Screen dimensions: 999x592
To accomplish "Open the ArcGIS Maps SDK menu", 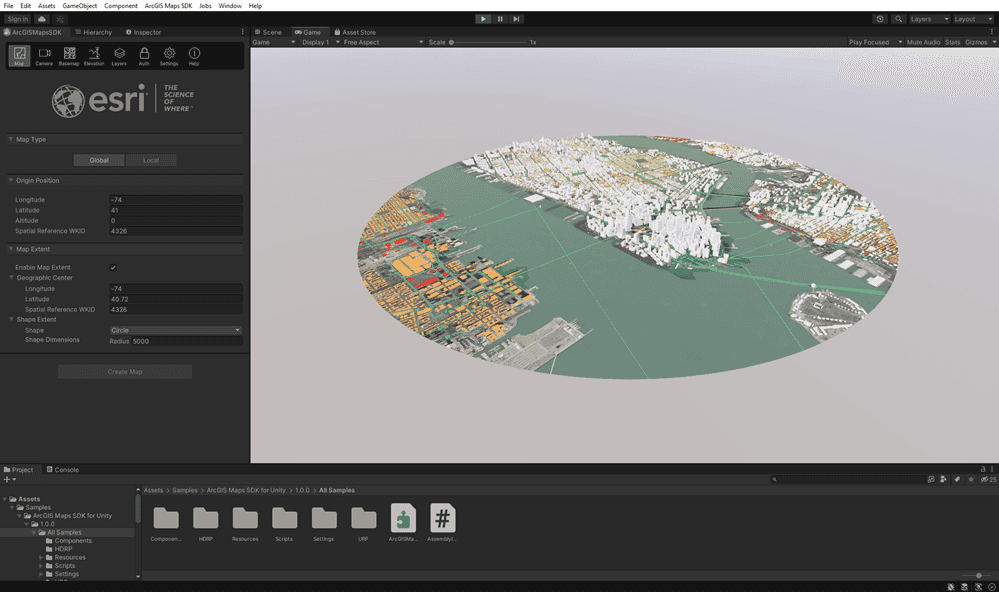I will click(x=166, y=4).
